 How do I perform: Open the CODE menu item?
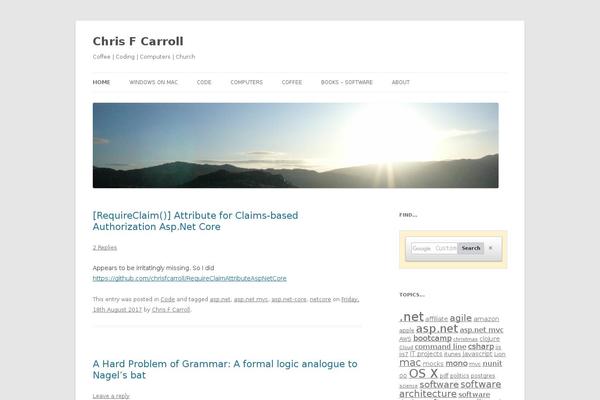tap(204, 82)
